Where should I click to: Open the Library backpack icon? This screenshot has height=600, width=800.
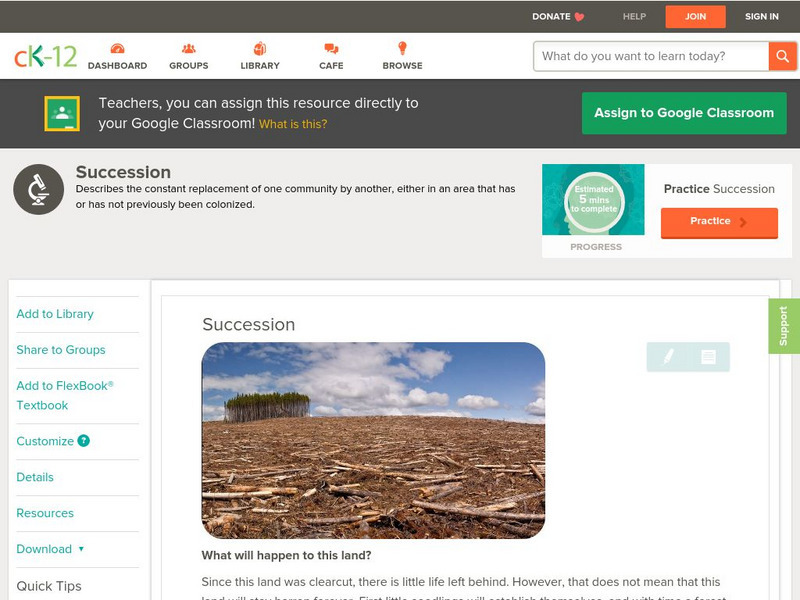tap(260, 48)
